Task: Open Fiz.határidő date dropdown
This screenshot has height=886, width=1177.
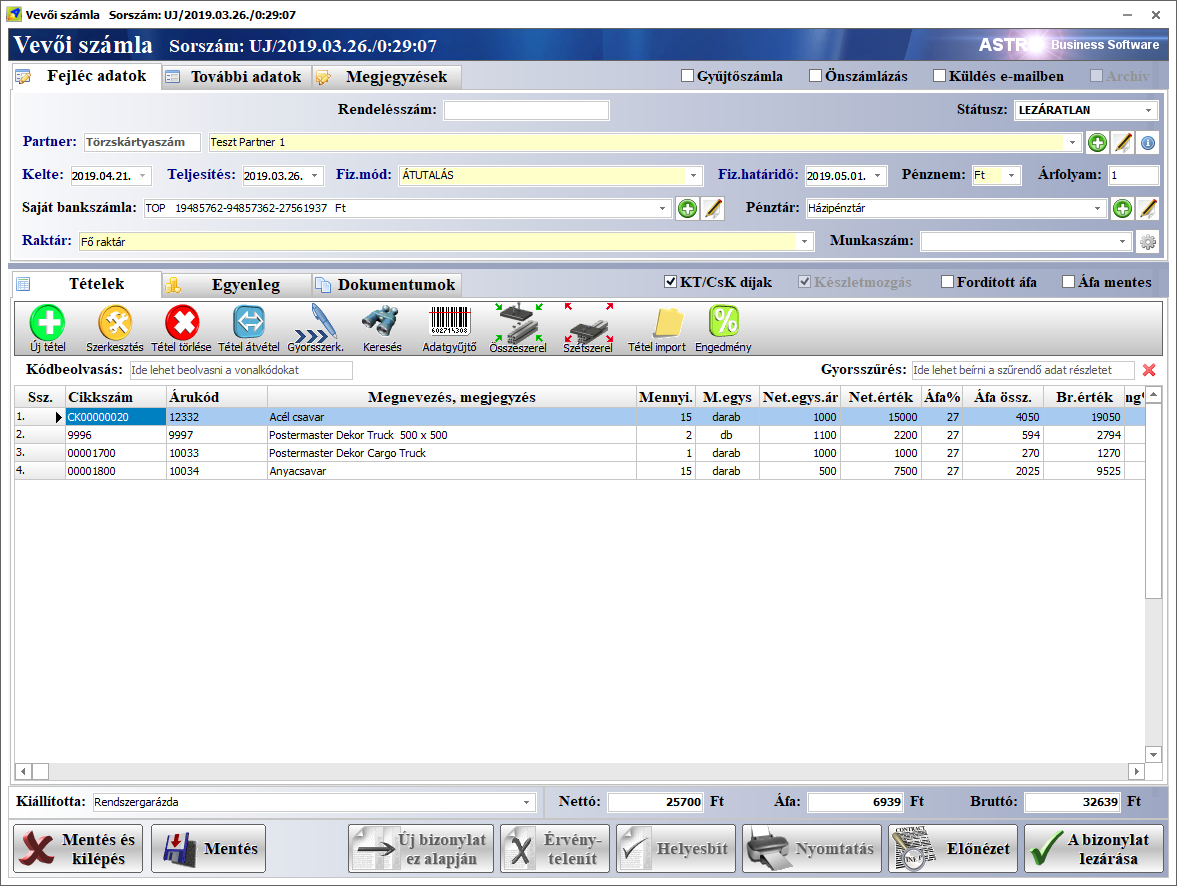Action: tap(877, 176)
